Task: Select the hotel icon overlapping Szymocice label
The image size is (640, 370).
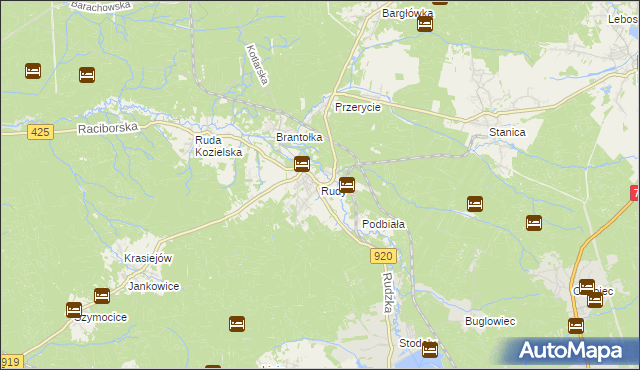Action: (x=74, y=310)
